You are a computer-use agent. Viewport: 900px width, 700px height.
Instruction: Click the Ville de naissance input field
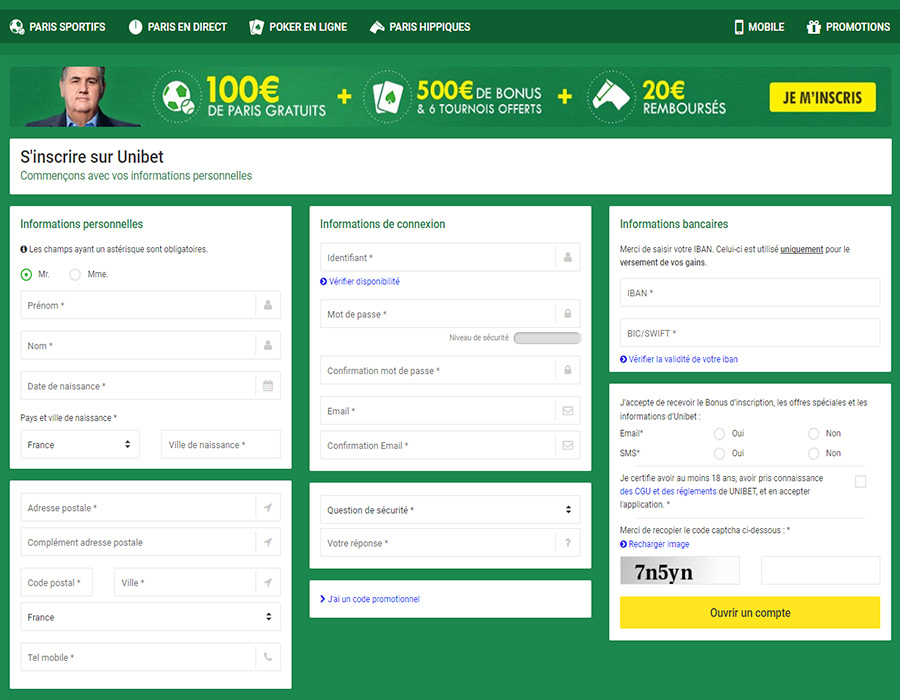pyautogui.click(x=221, y=444)
